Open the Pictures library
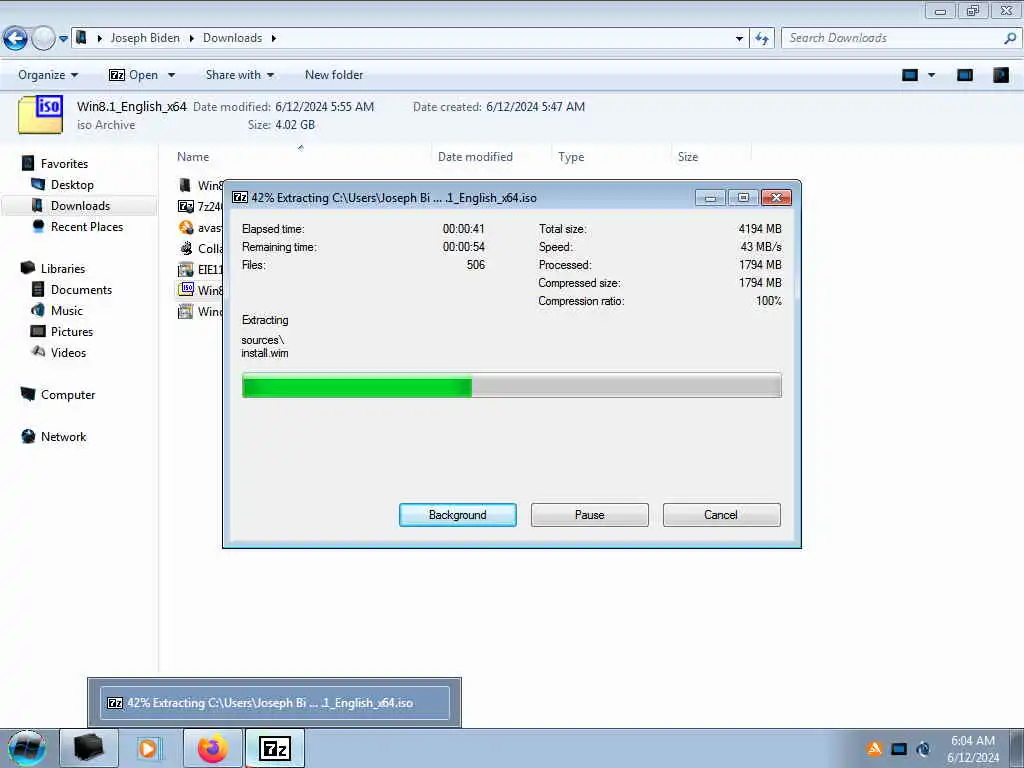The image size is (1024, 768). [72, 331]
